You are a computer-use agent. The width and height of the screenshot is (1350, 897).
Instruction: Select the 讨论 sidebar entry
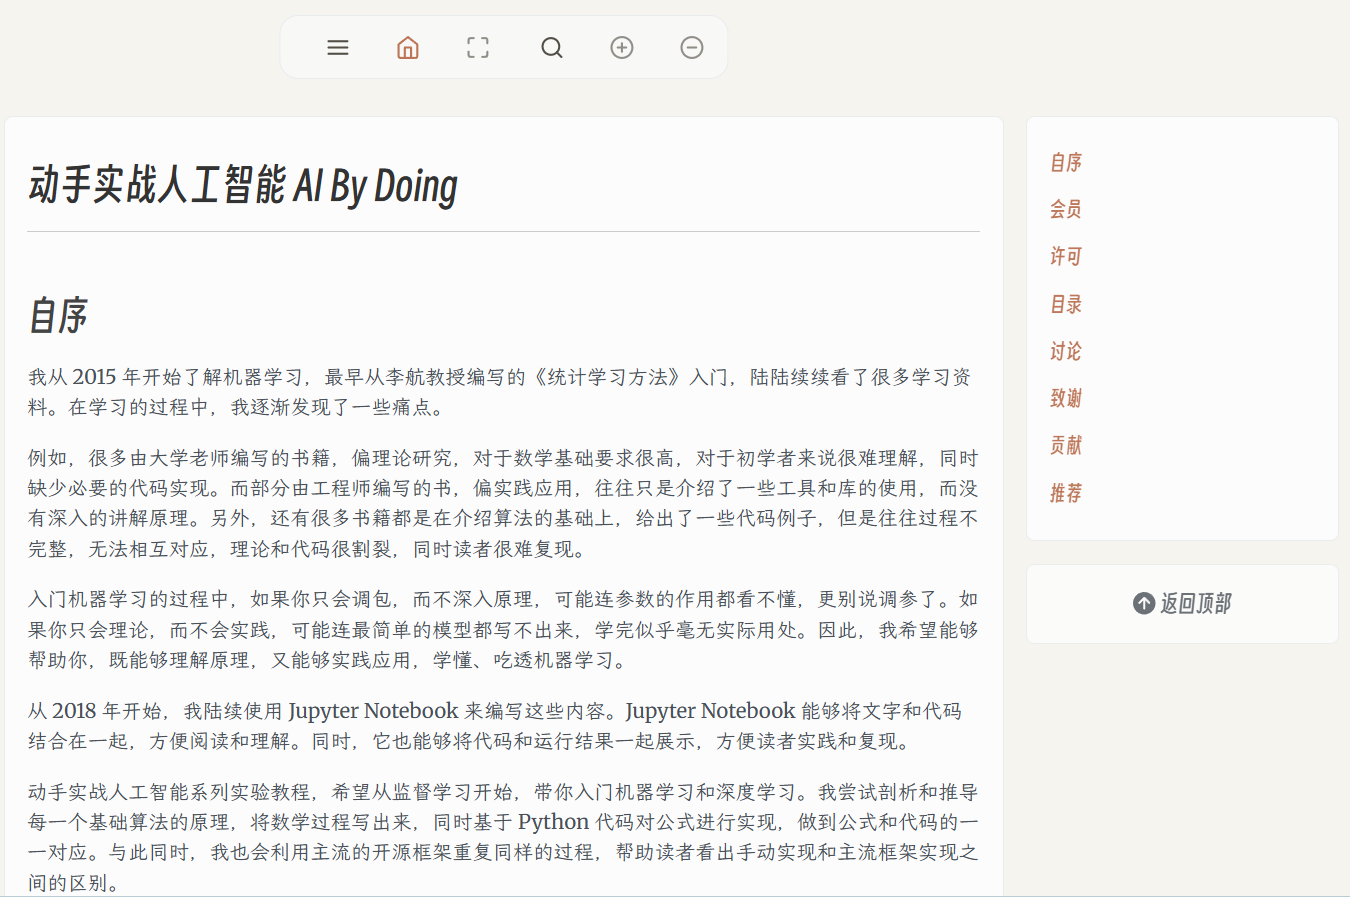(1066, 351)
